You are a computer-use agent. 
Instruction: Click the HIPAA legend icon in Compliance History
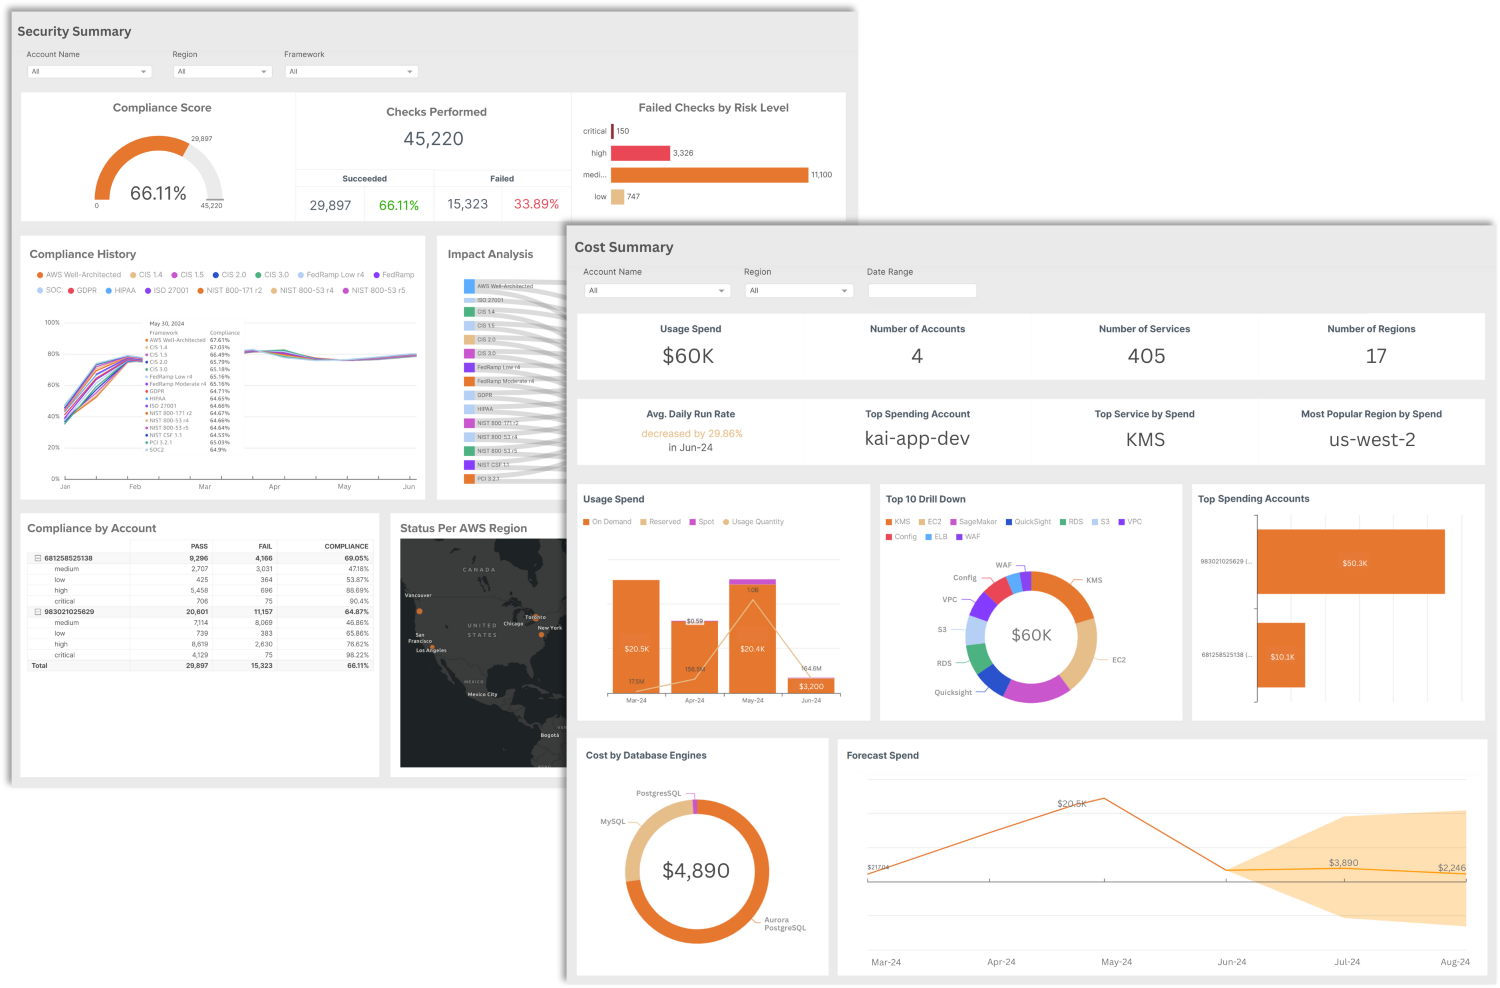[108, 290]
